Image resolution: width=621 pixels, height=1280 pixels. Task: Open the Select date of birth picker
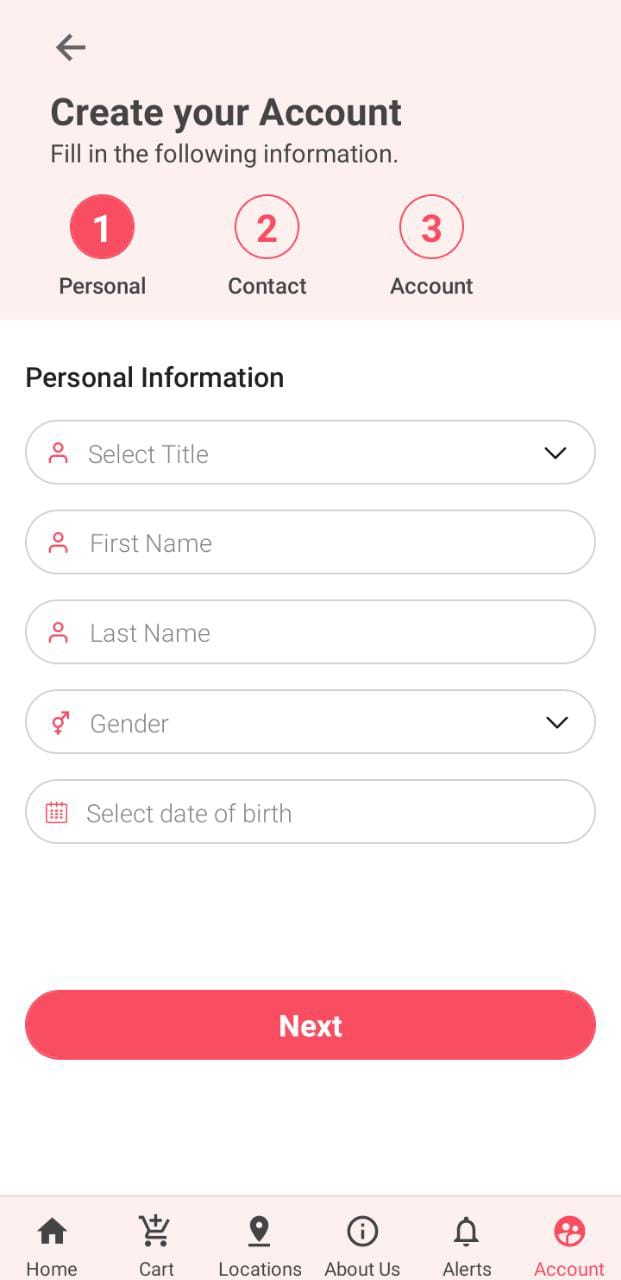[310, 812]
